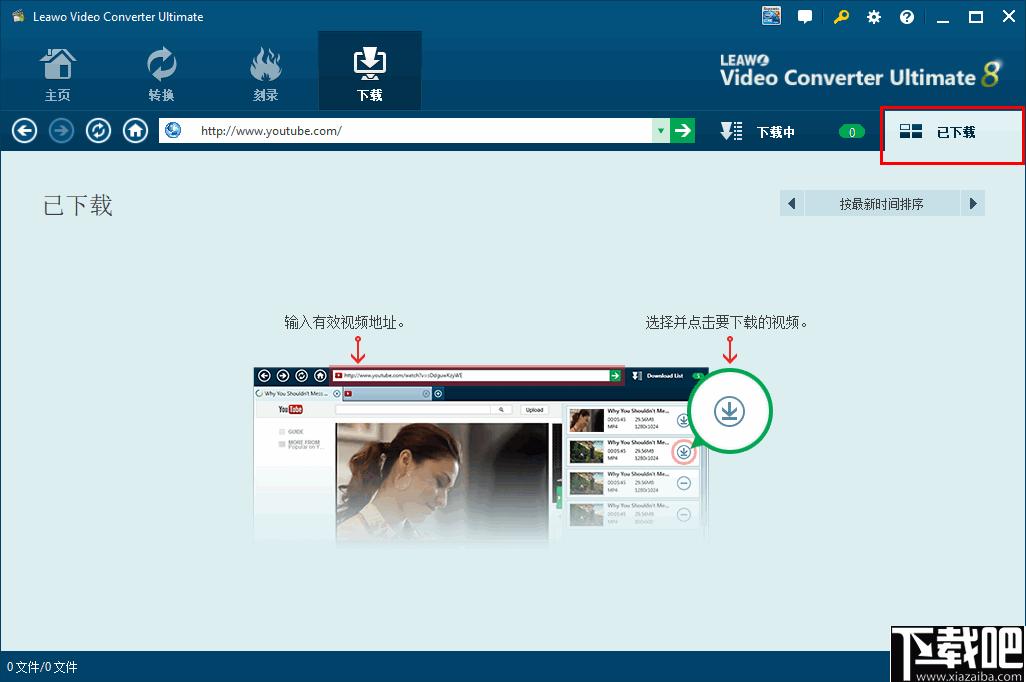Click the browser back arrow button
Image resolution: width=1026 pixels, height=682 pixels.
pos(24,131)
